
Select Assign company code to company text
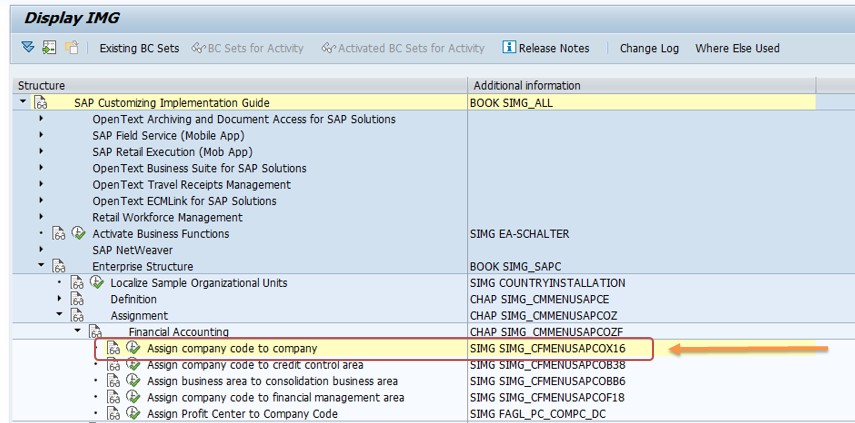[x=232, y=348]
